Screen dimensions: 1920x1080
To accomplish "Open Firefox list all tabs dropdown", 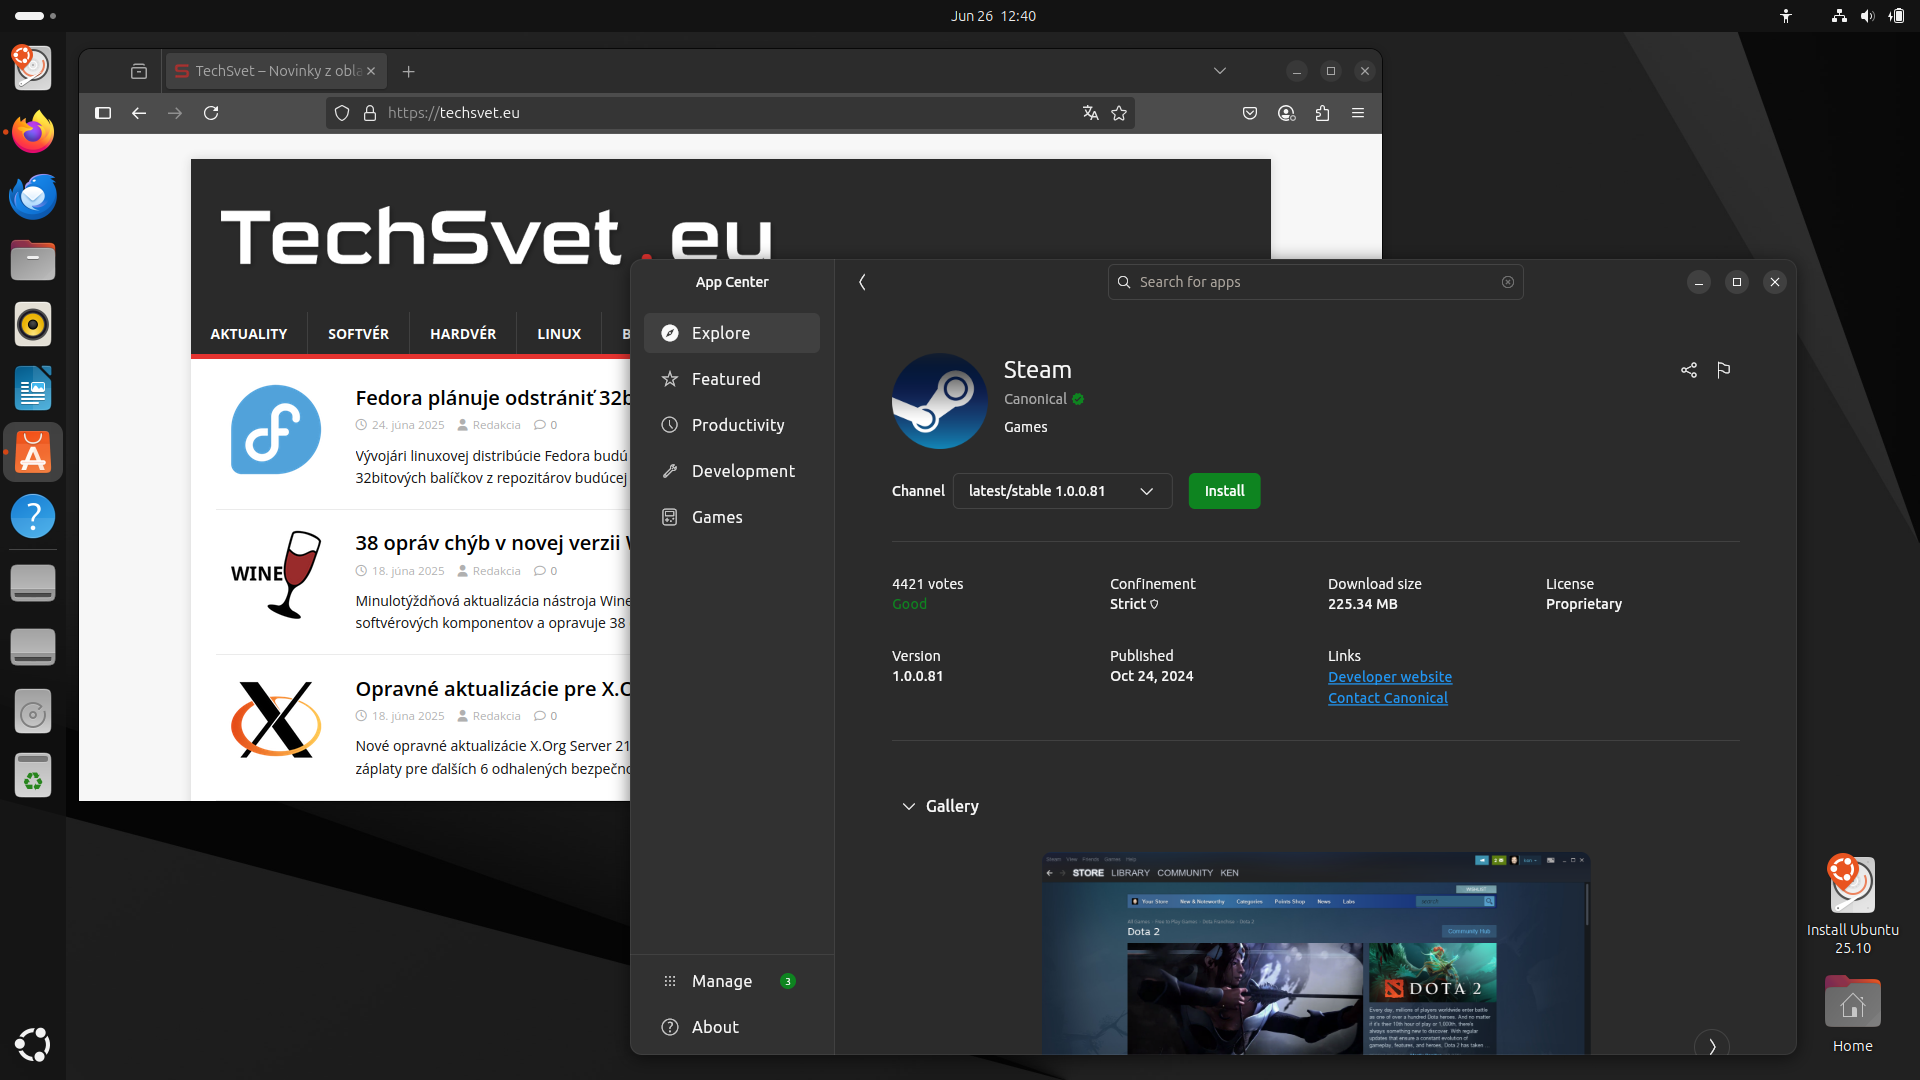I will pyautogui.click(x=1220, y=71).
